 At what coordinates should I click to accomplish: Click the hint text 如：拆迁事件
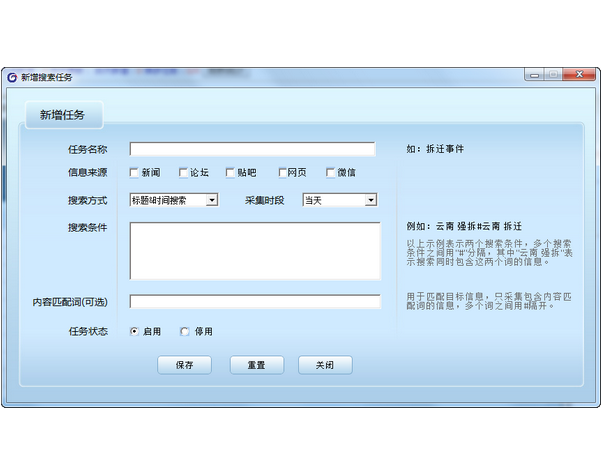point(435,149)
